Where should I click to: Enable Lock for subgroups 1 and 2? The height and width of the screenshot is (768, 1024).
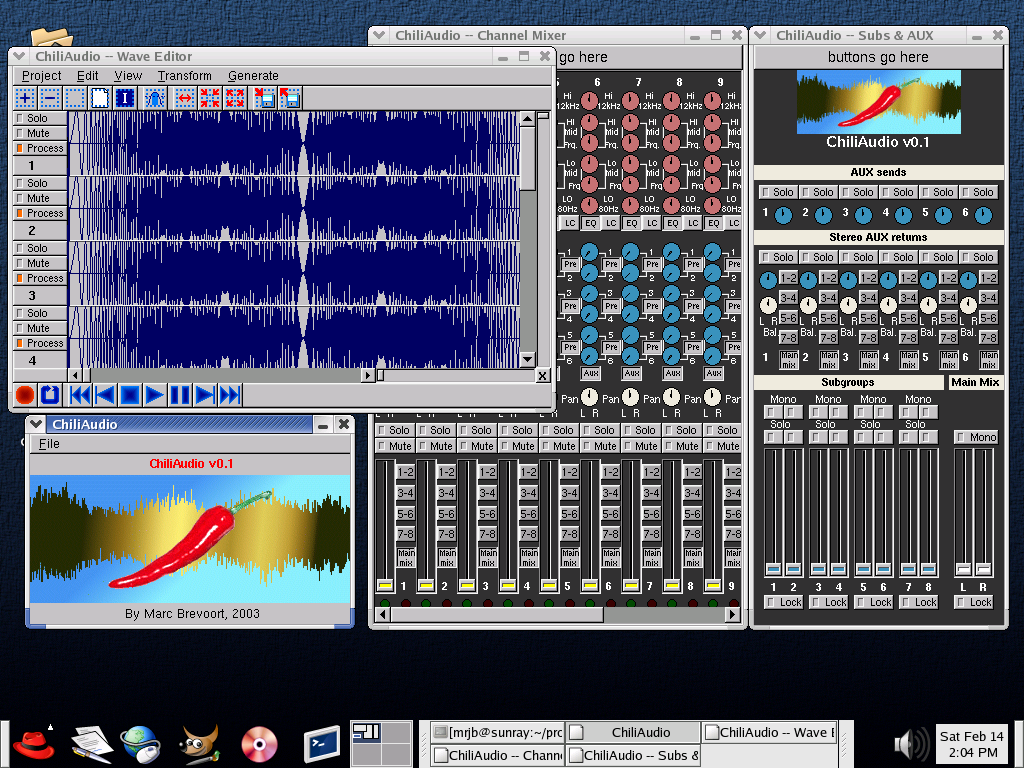tap(784, 602)
